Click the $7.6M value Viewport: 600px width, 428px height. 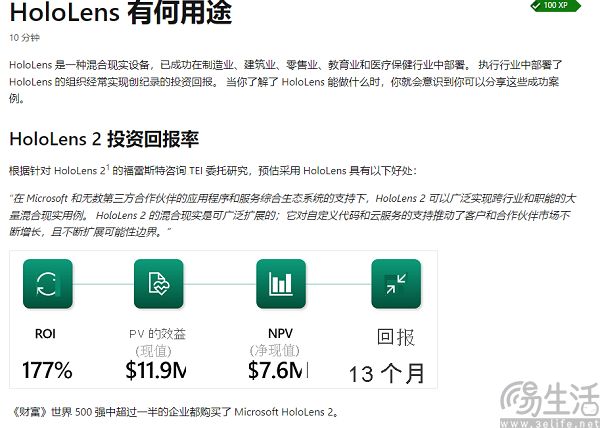278,370
